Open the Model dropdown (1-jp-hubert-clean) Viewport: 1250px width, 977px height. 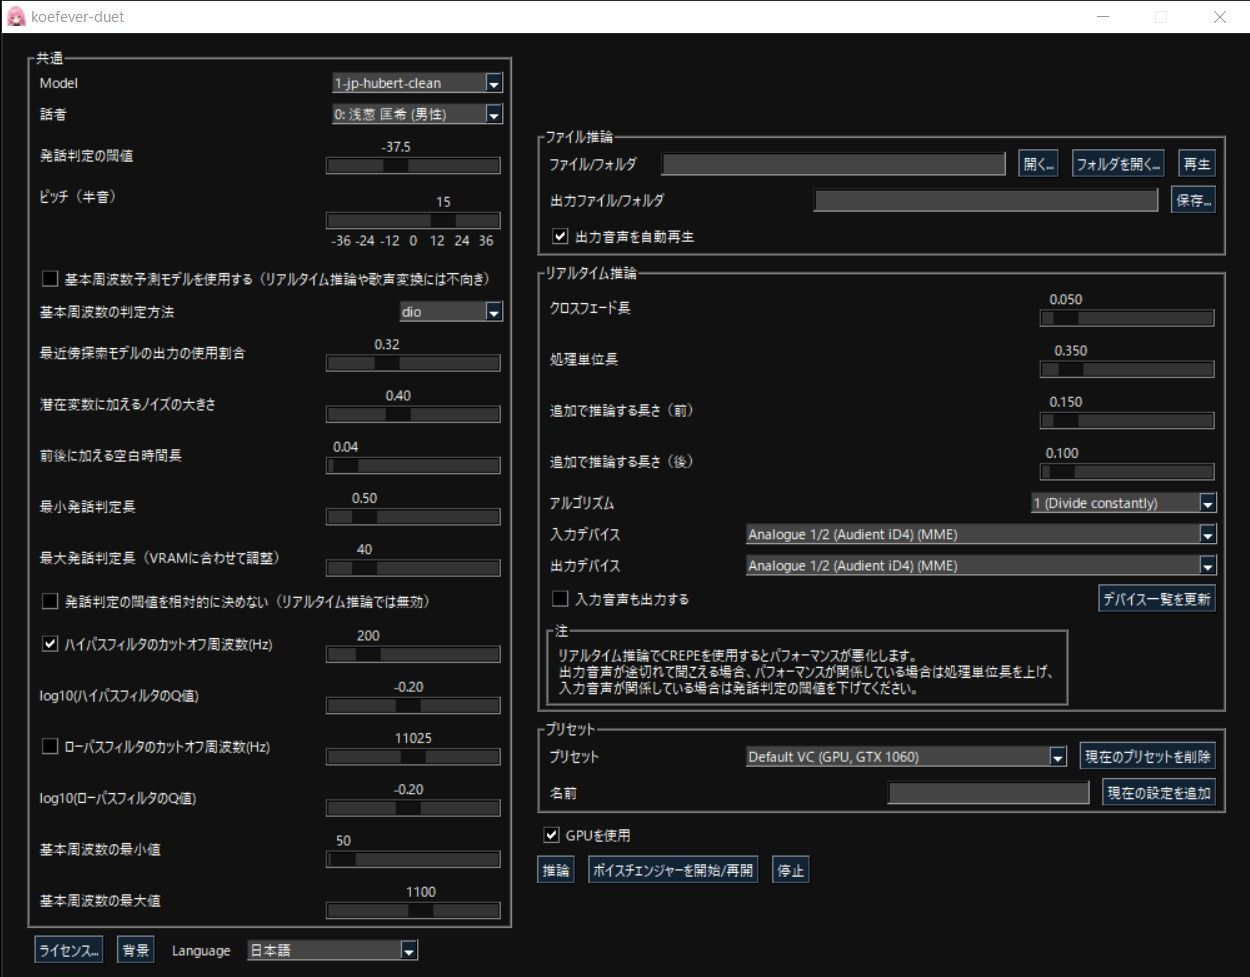(417, 83)
